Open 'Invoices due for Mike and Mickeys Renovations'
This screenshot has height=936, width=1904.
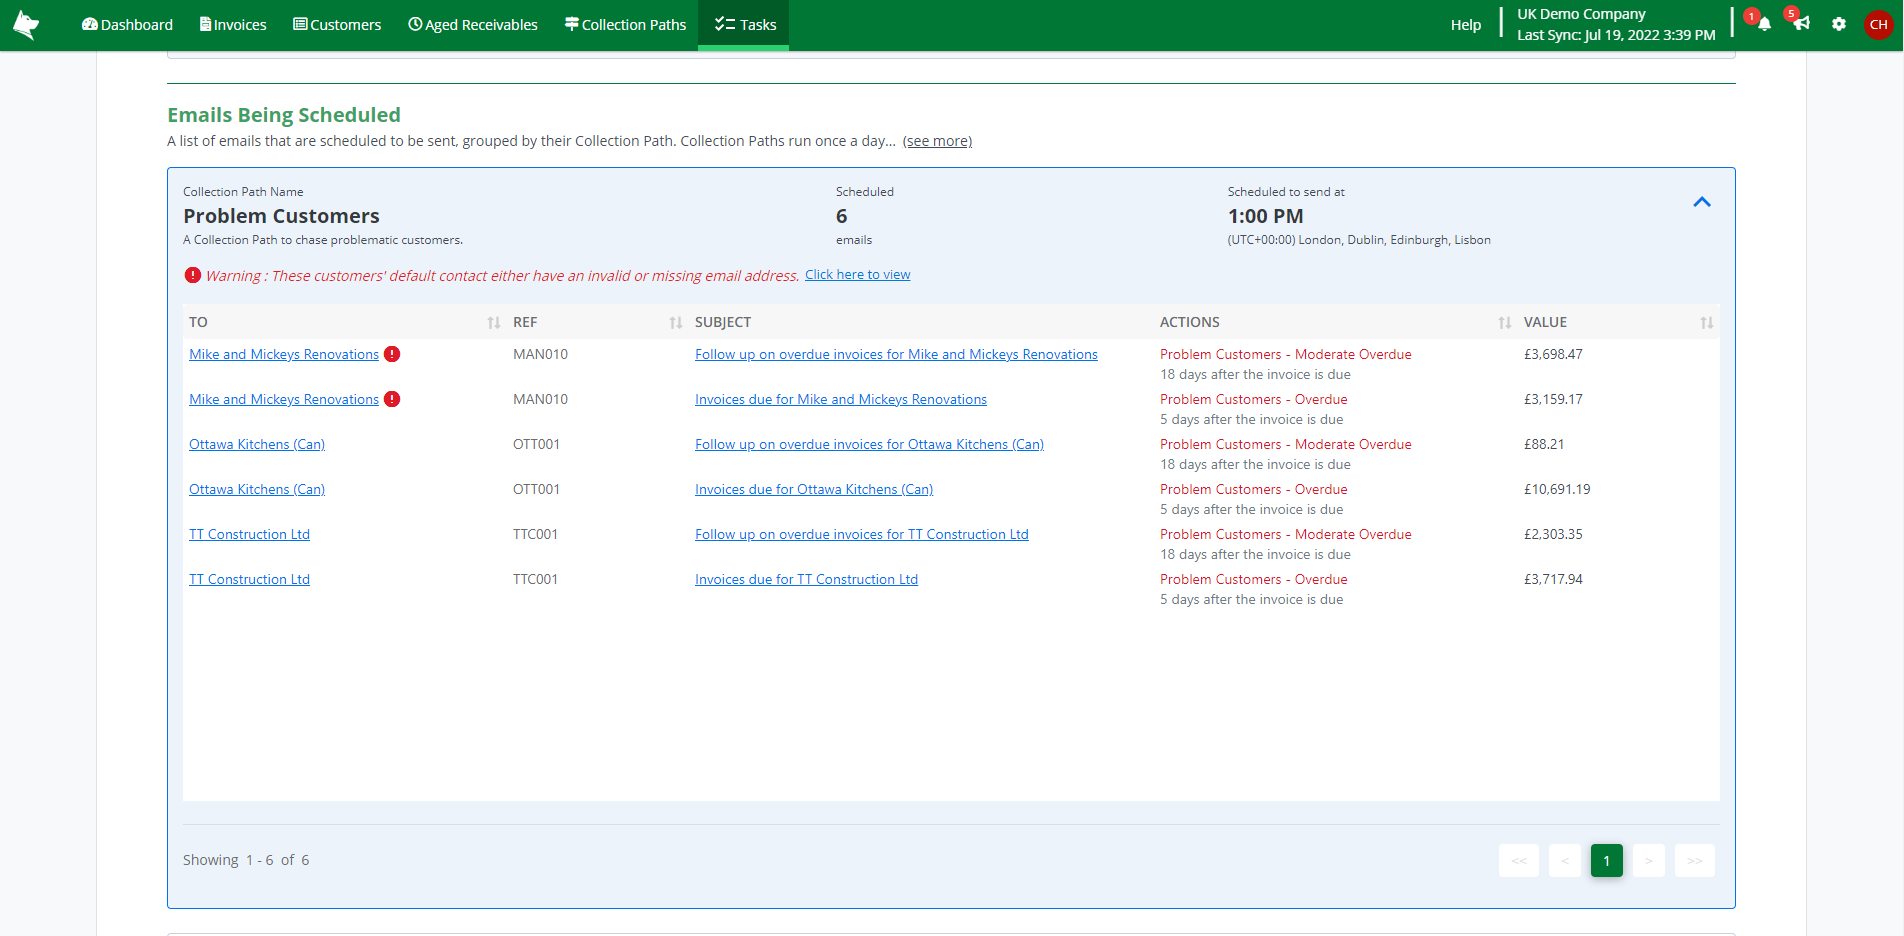[x=841, y=399]
